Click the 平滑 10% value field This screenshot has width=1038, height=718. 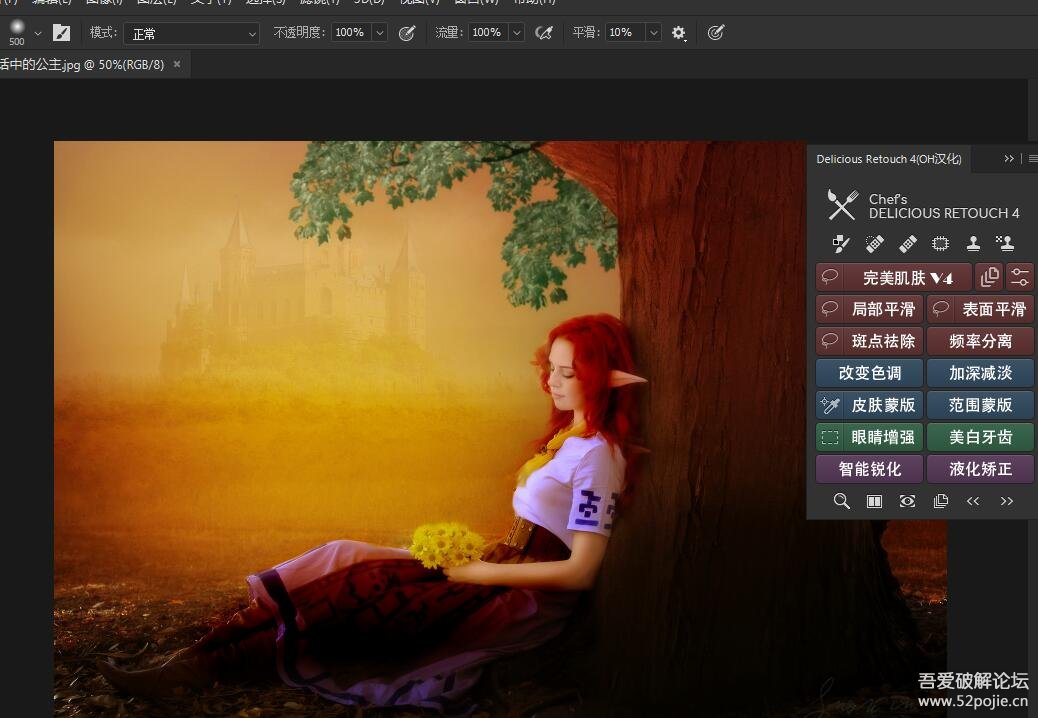(624, 32)
